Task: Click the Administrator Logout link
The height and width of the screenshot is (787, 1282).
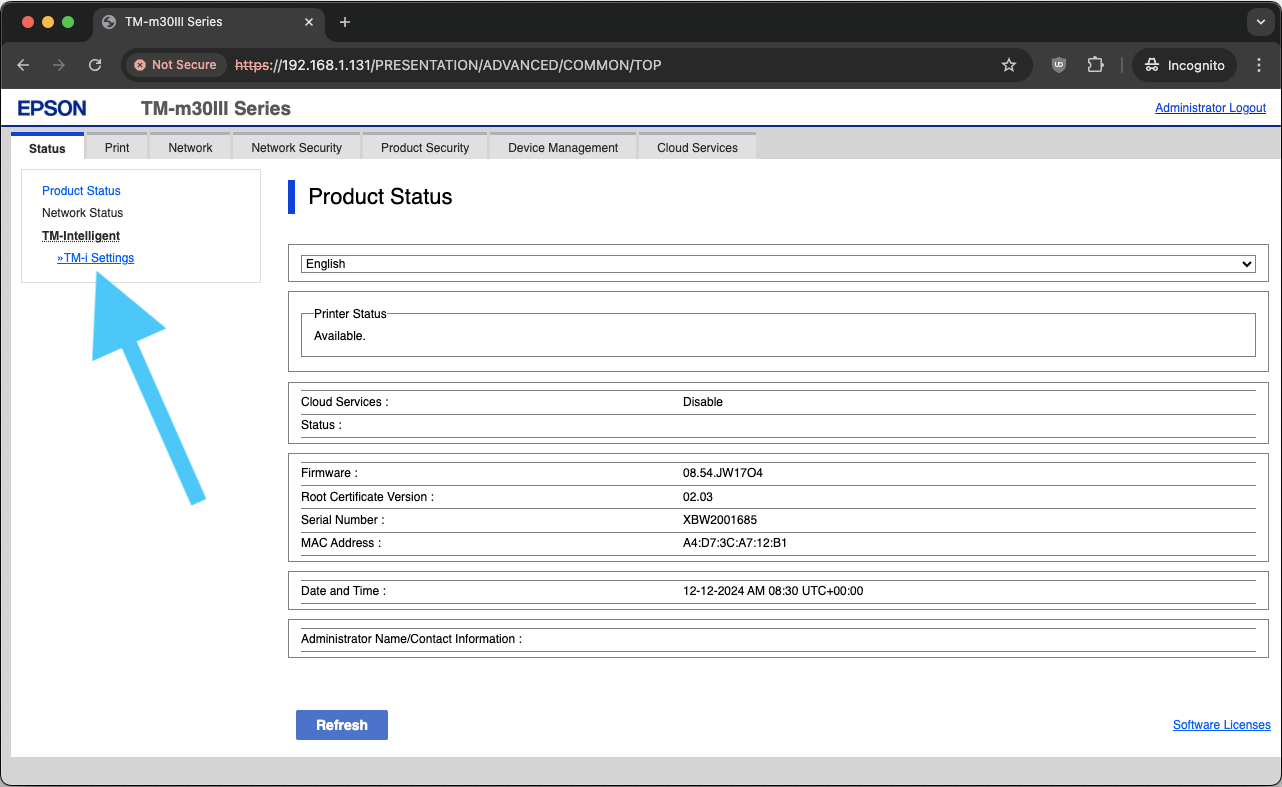Action: tap(1210, 108)
